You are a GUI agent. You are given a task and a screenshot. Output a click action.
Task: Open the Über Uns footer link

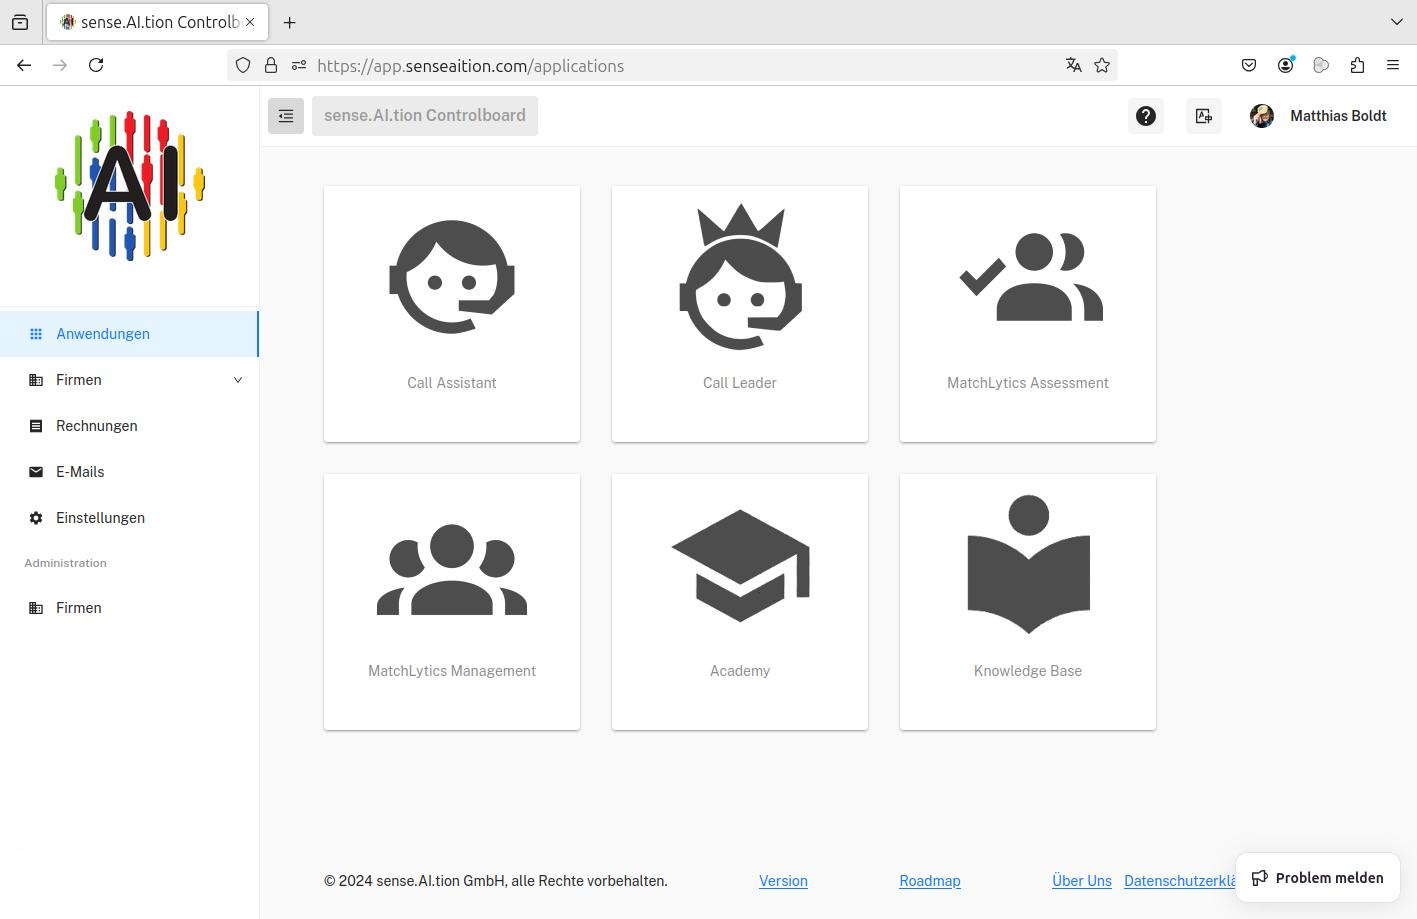(1082, 881)
